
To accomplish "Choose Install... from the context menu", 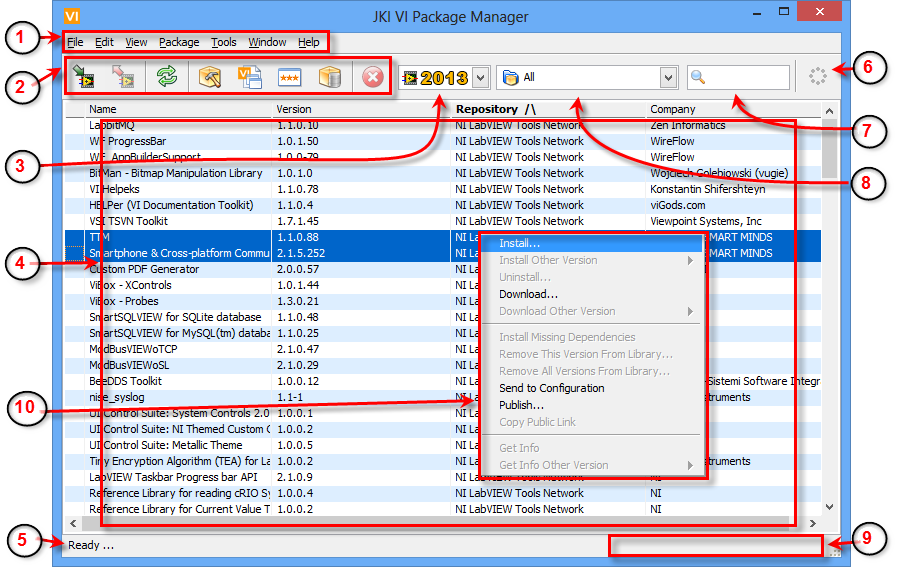I will (519, 243).
